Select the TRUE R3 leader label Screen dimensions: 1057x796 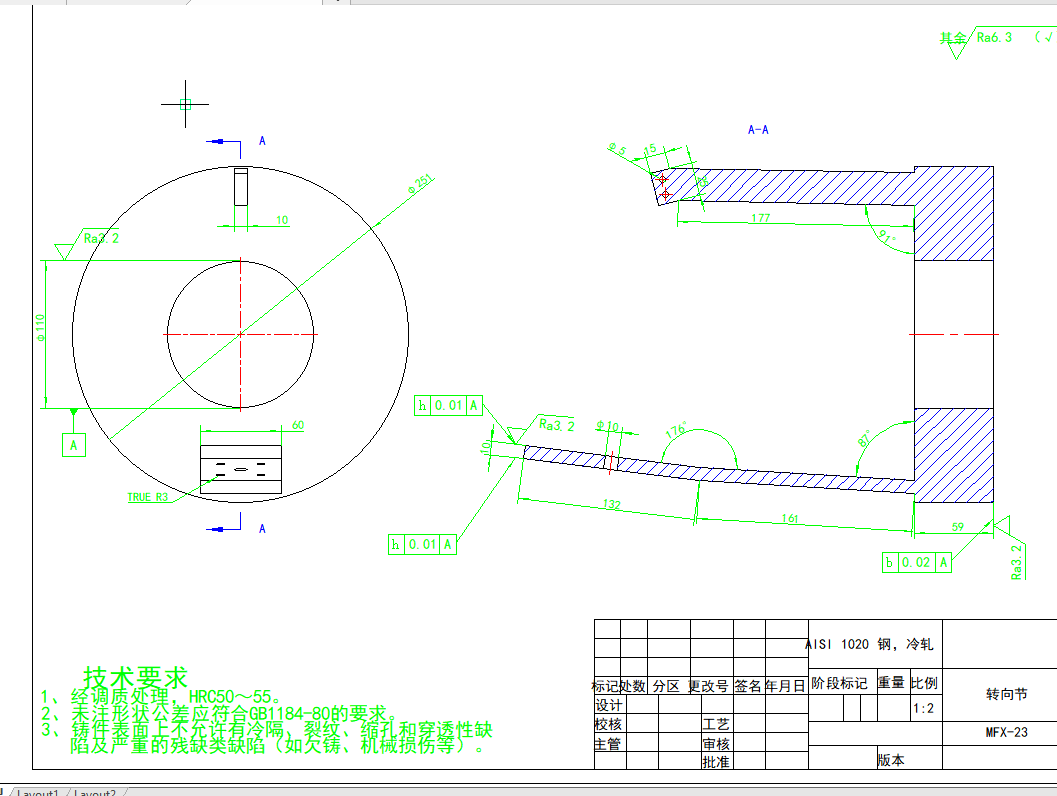pyautogui.click(x=148, y=497)
